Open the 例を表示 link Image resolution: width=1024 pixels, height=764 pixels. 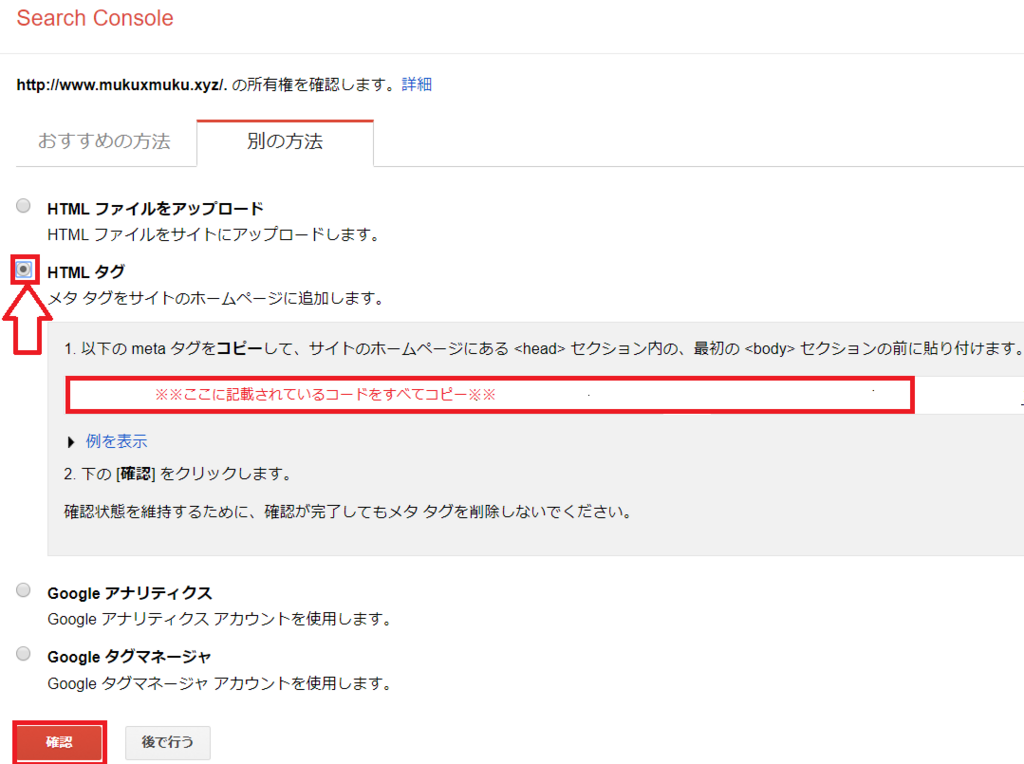(116, 441)
